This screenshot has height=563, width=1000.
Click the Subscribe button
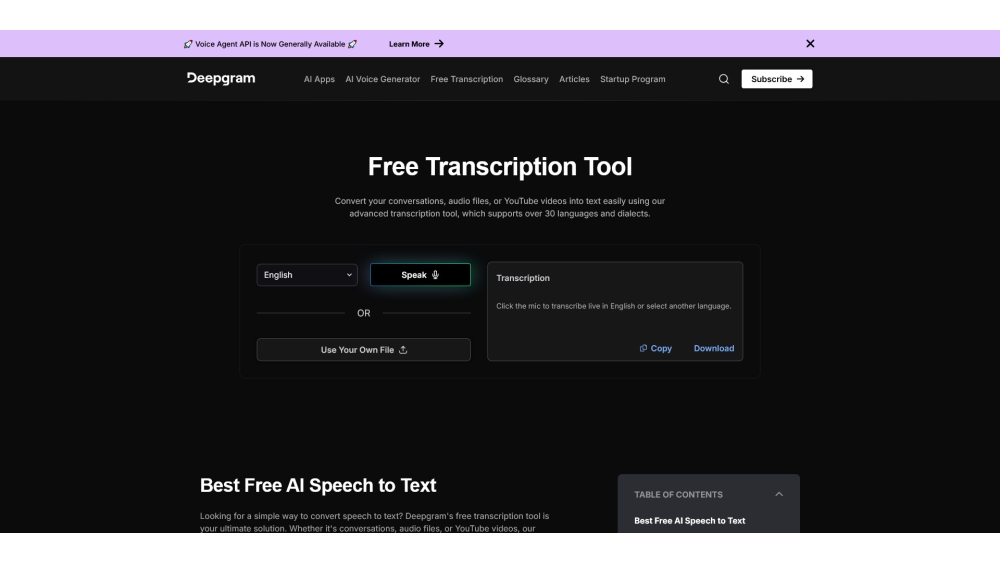pos(776,79)
